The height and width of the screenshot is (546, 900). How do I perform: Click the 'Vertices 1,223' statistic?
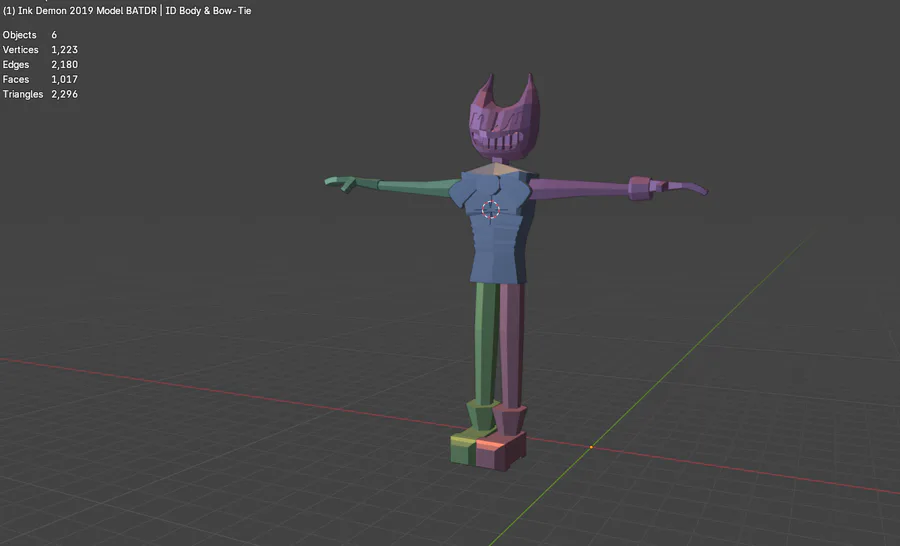pos(40,50)
